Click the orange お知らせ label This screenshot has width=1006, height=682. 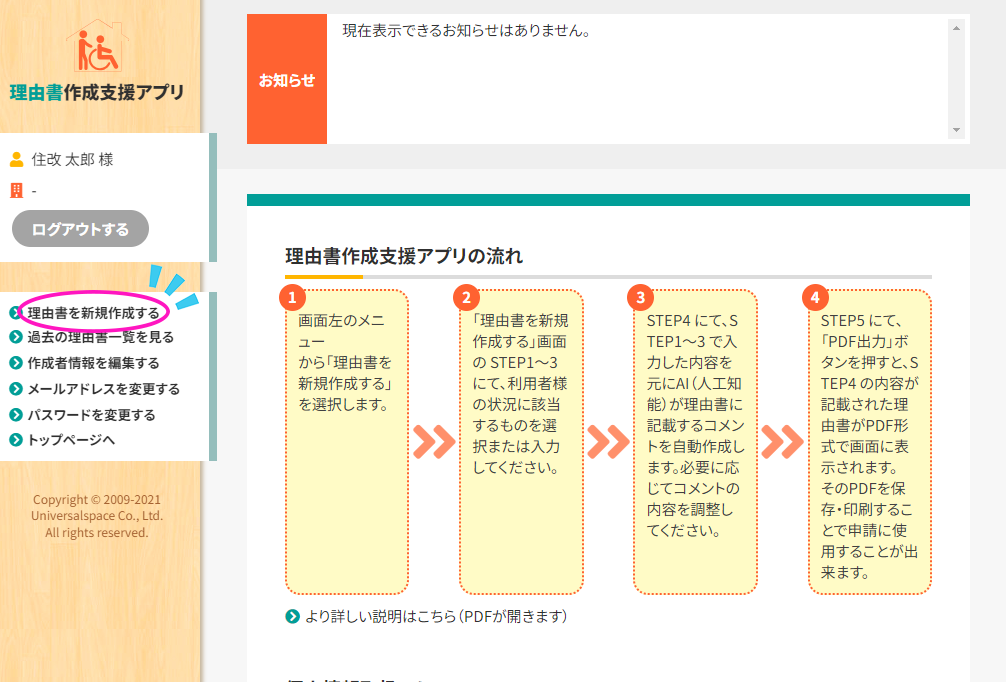(x=287, y=80)
